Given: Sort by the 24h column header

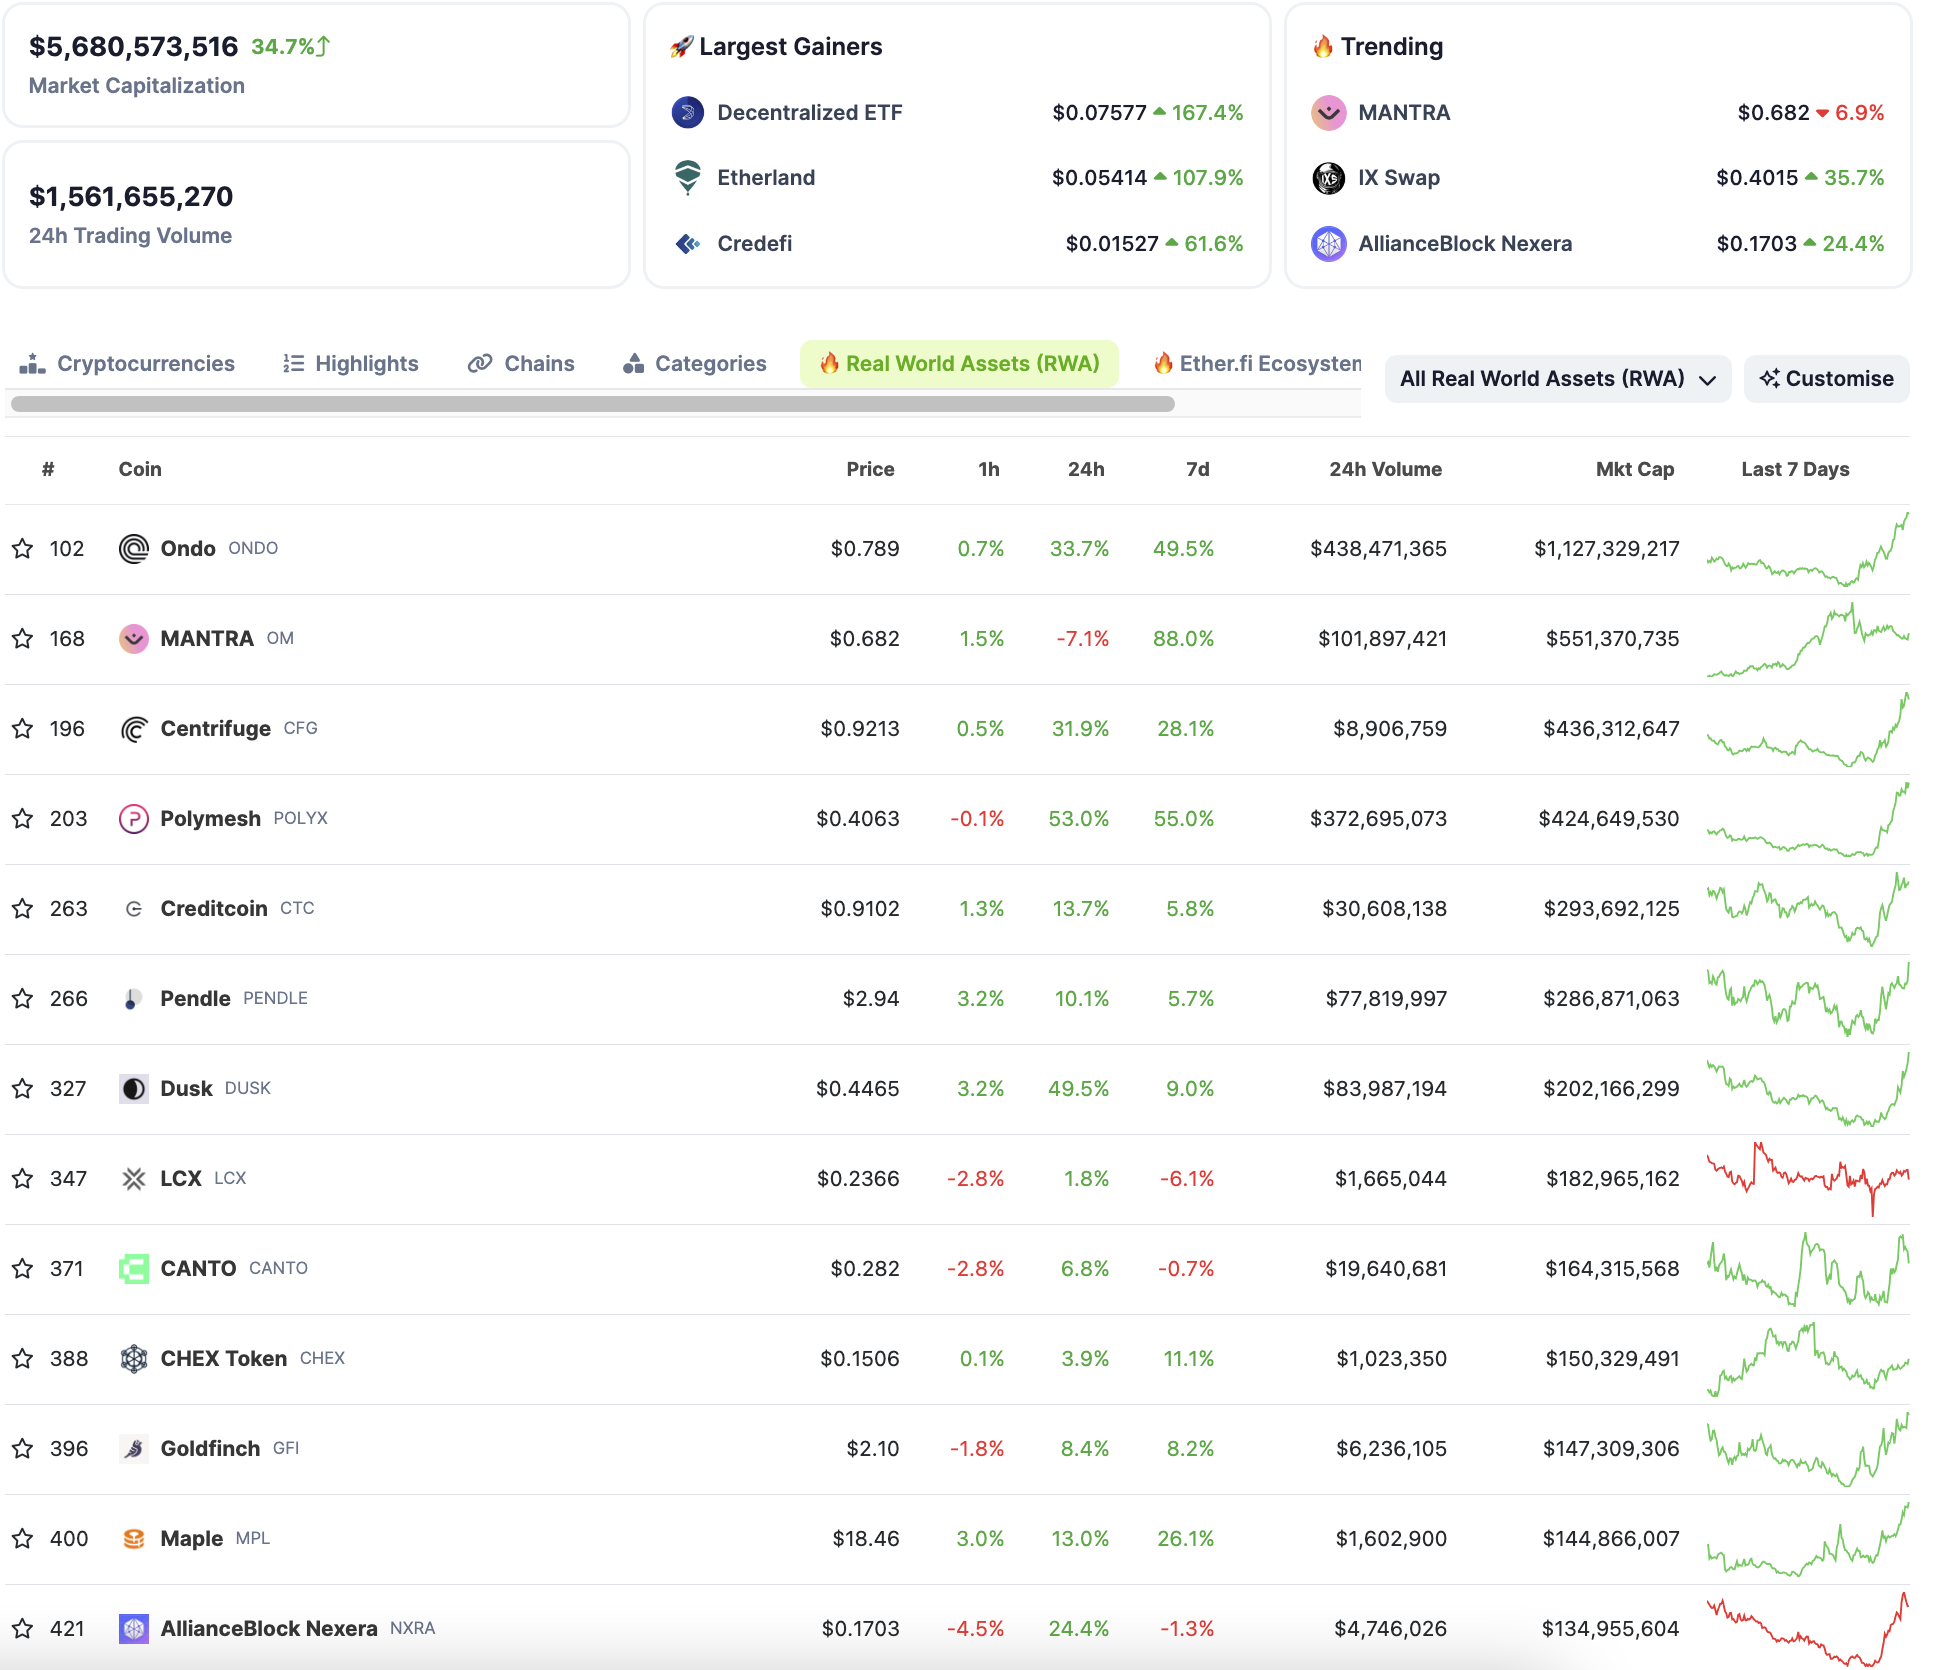Looking at the screenshot, I should click(1086, 470).
